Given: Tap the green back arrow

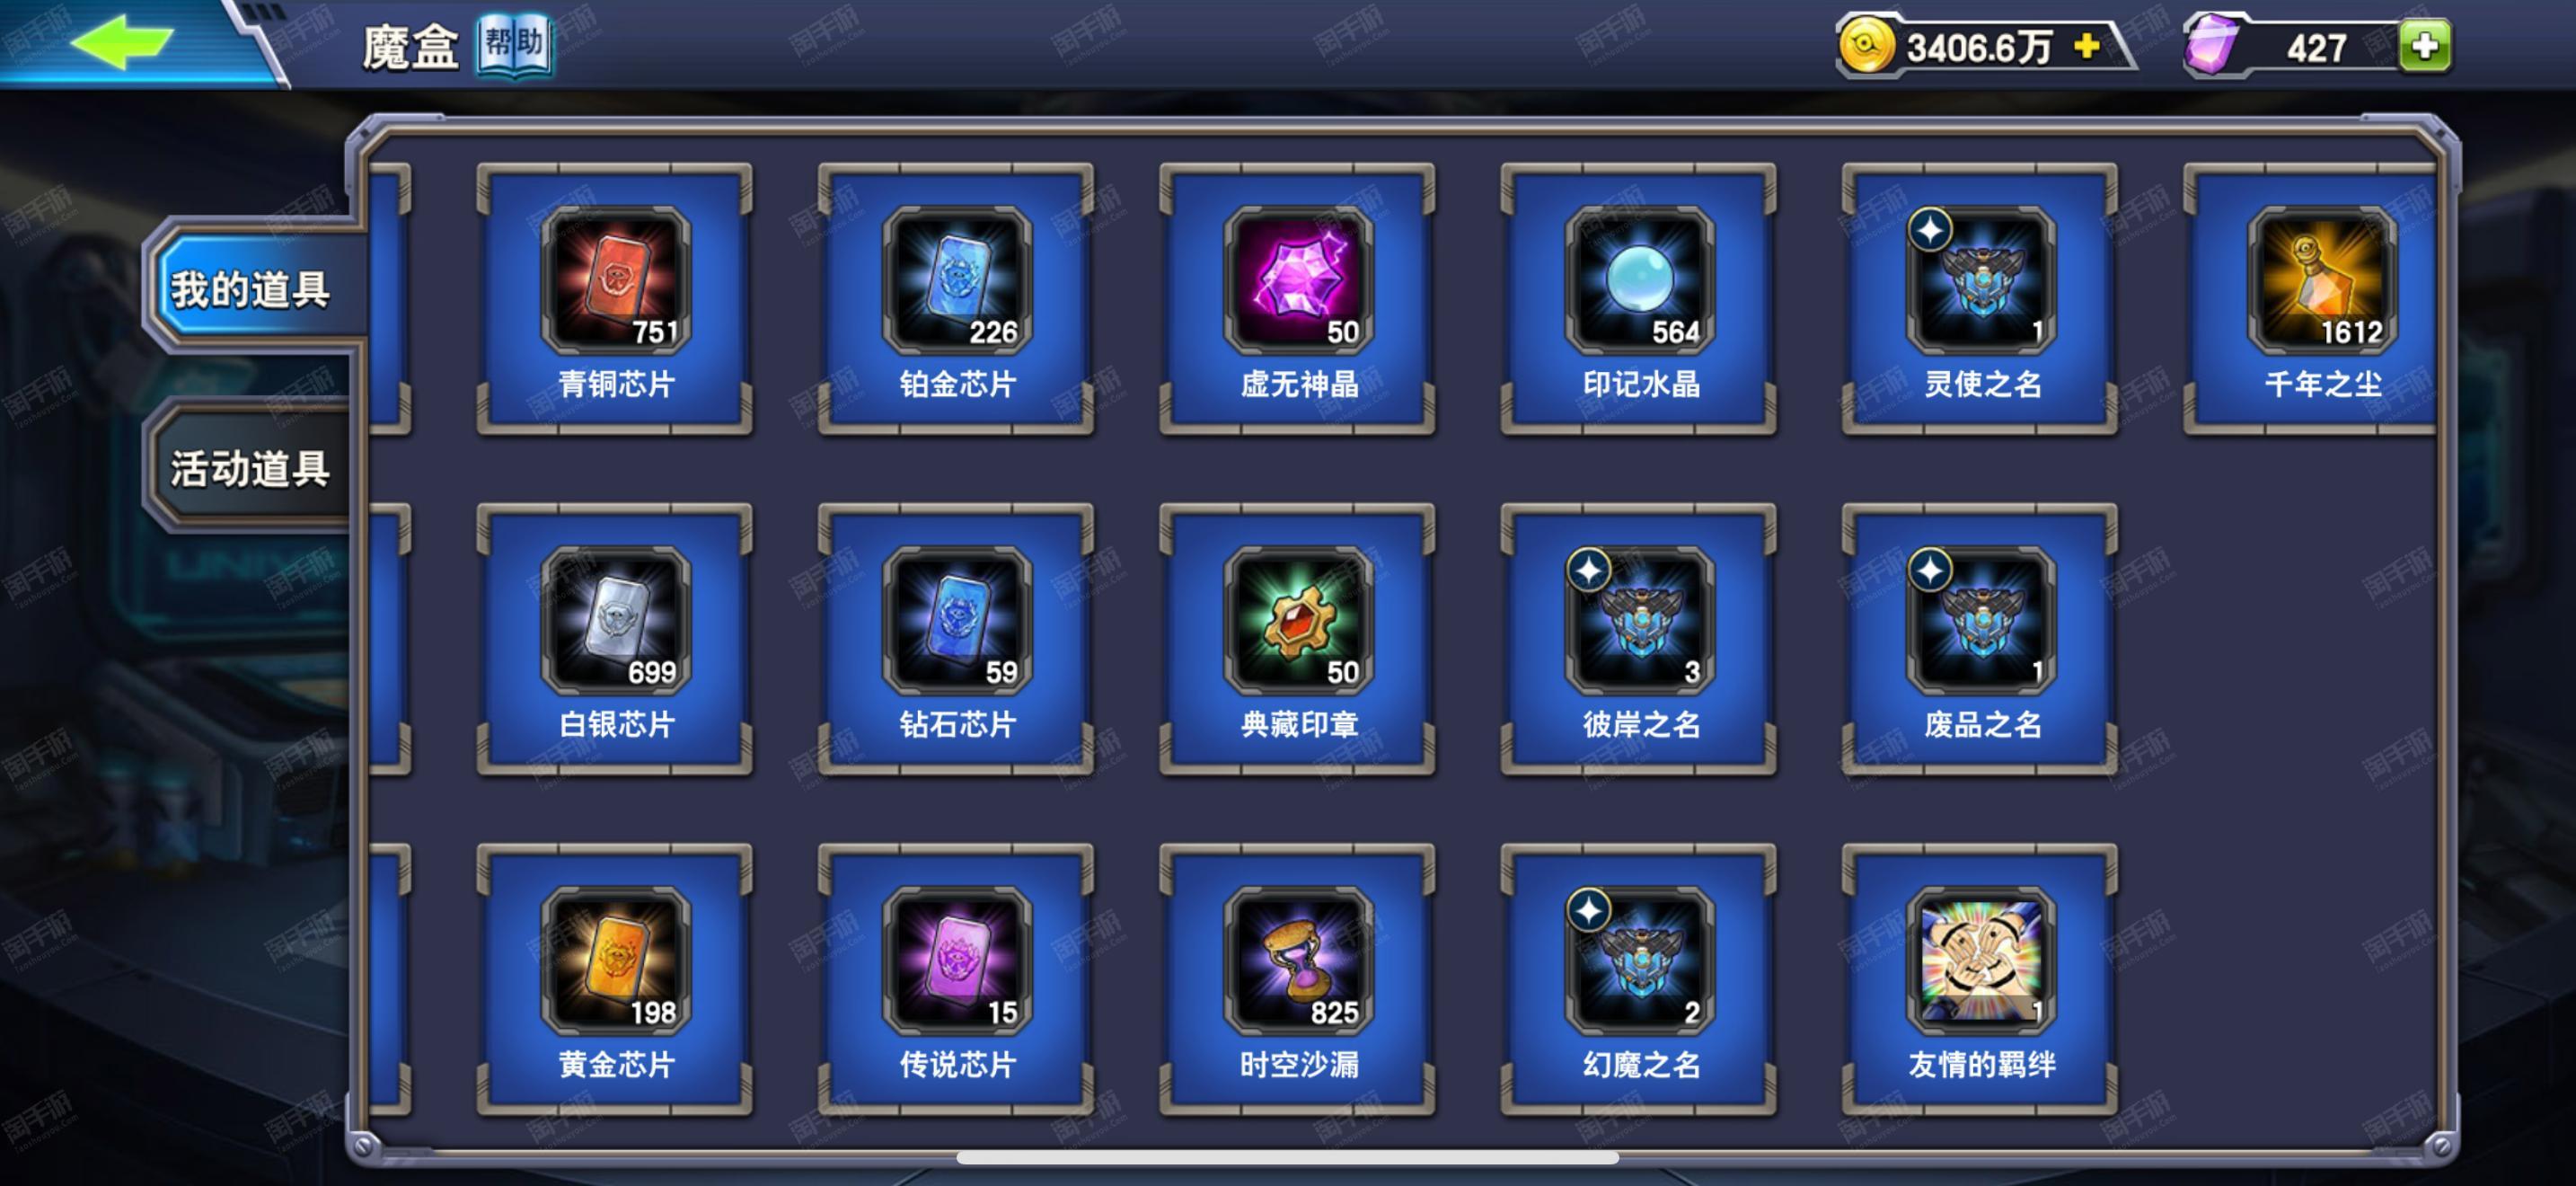Looking at the screenshot, I should 122,42.
